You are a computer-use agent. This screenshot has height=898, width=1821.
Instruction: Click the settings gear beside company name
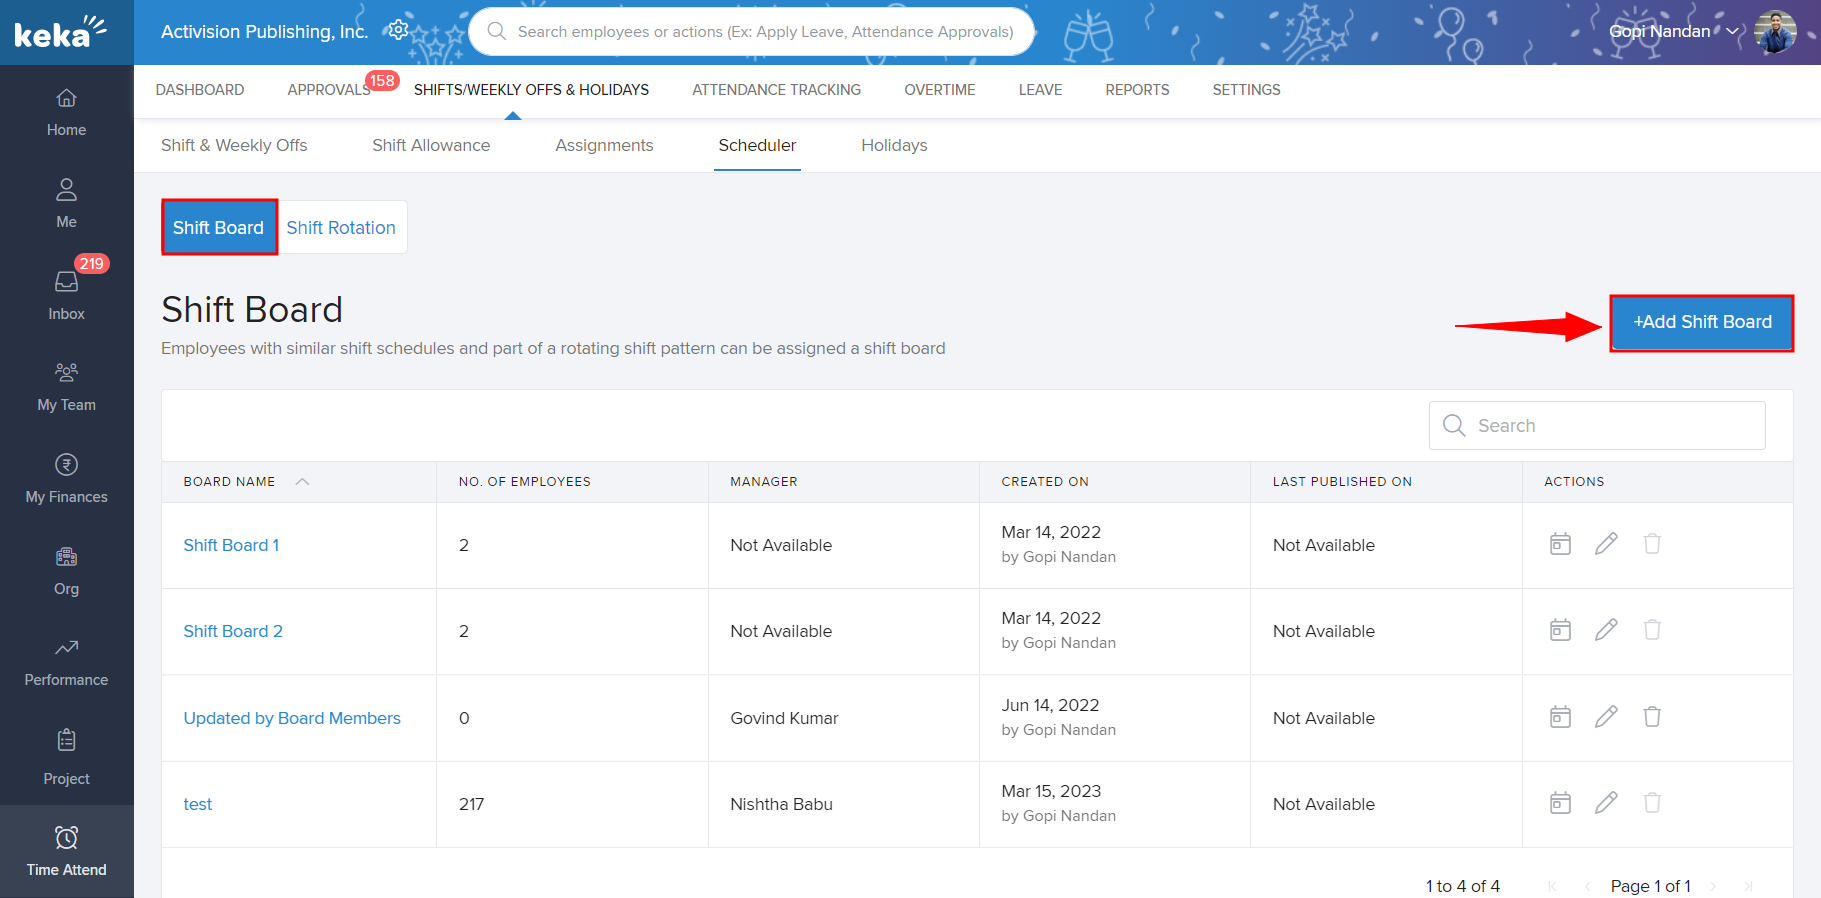(x=398, y=30)
